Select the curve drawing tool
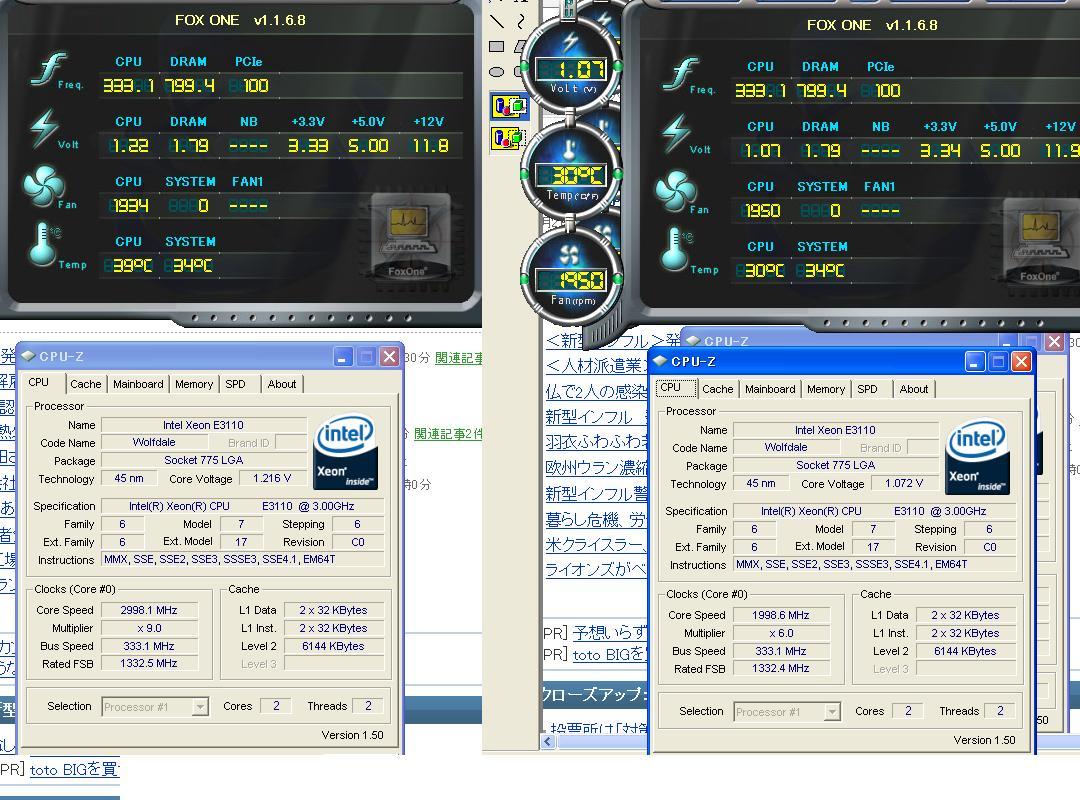The width and height of the screenshot is (1080, 800). 521,21
